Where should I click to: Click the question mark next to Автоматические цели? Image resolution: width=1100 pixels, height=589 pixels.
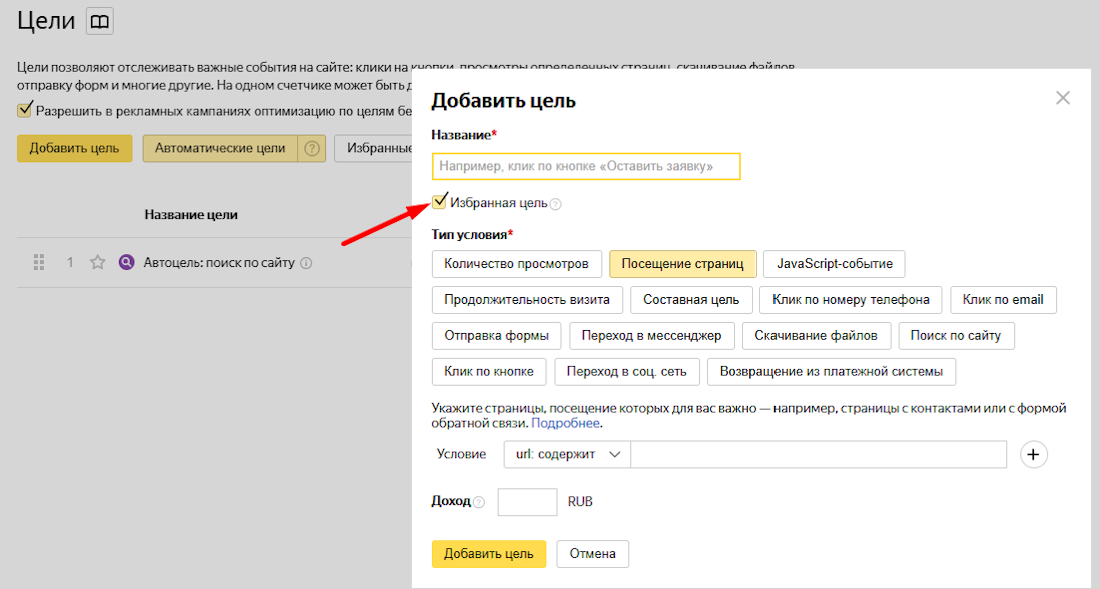tap(313, 148)
